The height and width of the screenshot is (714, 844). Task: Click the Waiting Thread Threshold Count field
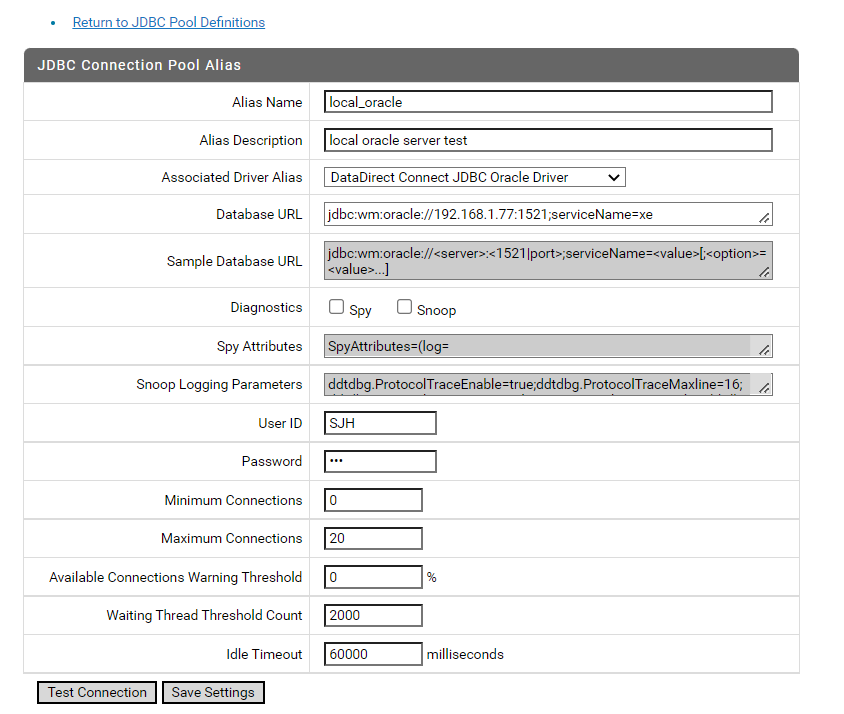(374, 615)
